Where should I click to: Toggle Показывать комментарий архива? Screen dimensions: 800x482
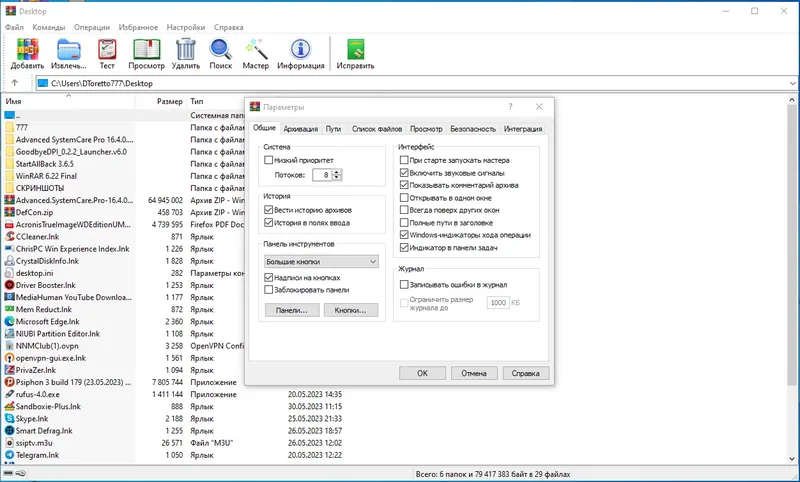404,185
